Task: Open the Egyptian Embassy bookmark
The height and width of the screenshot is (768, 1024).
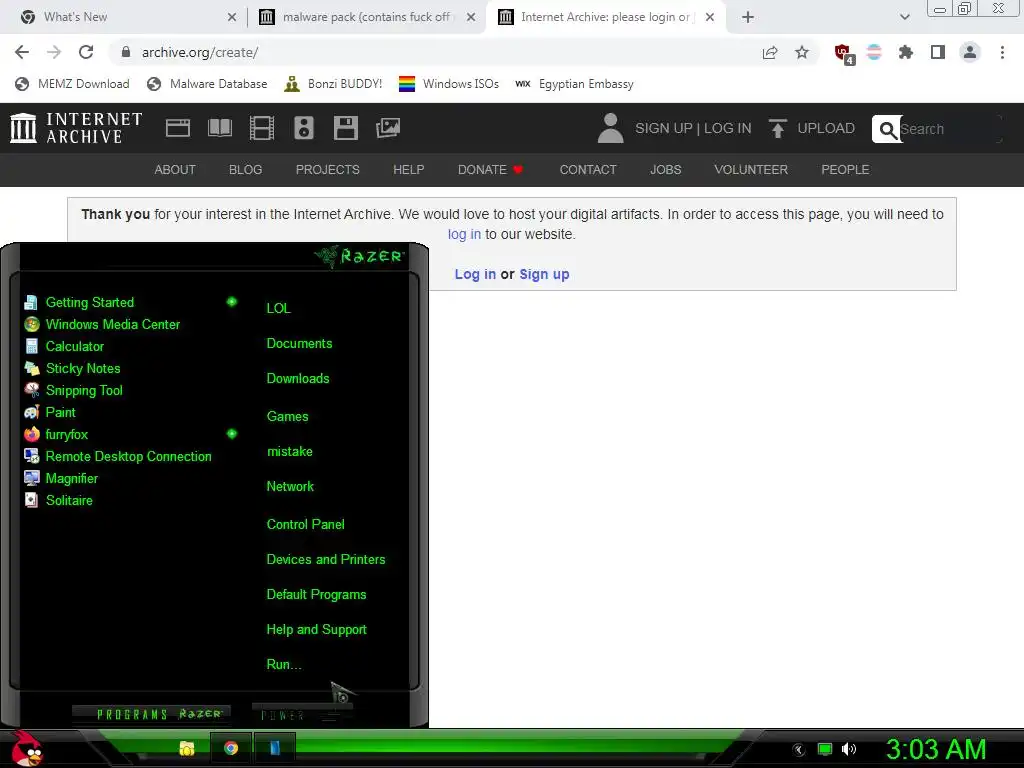Action: point(574,84)
